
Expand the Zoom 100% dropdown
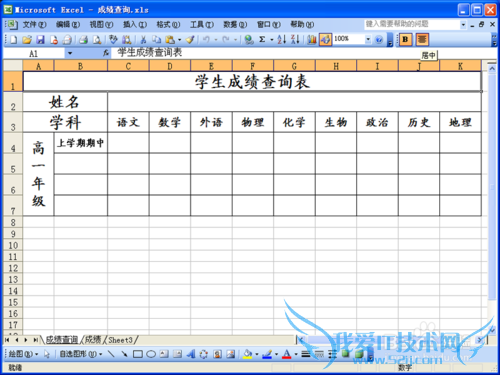point(368,39)
